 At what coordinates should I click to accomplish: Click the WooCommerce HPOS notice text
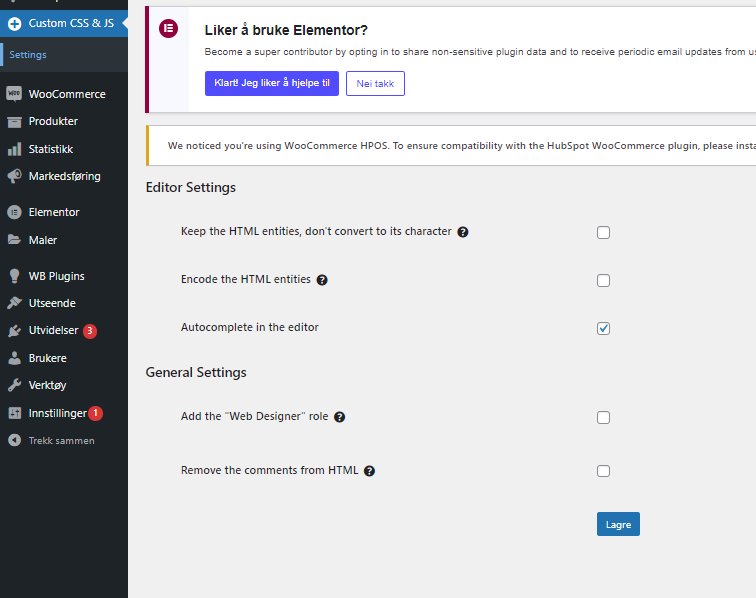(x=461, y=146)
